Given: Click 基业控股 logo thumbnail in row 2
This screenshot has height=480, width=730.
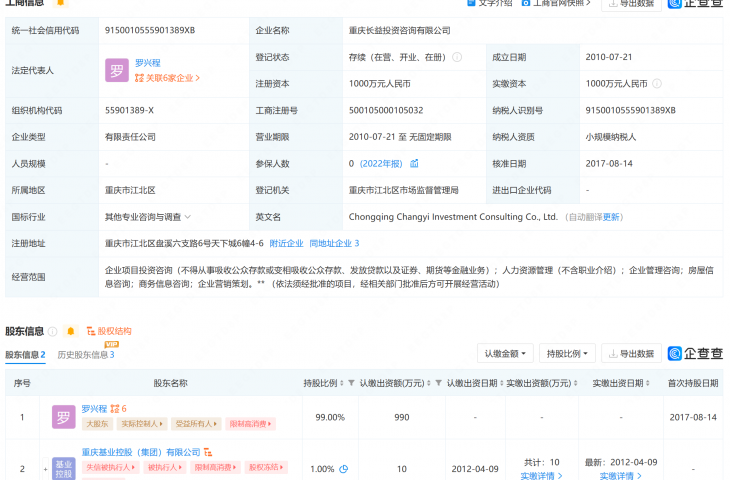Looking at the screenshot, I should tap(64, 468).
